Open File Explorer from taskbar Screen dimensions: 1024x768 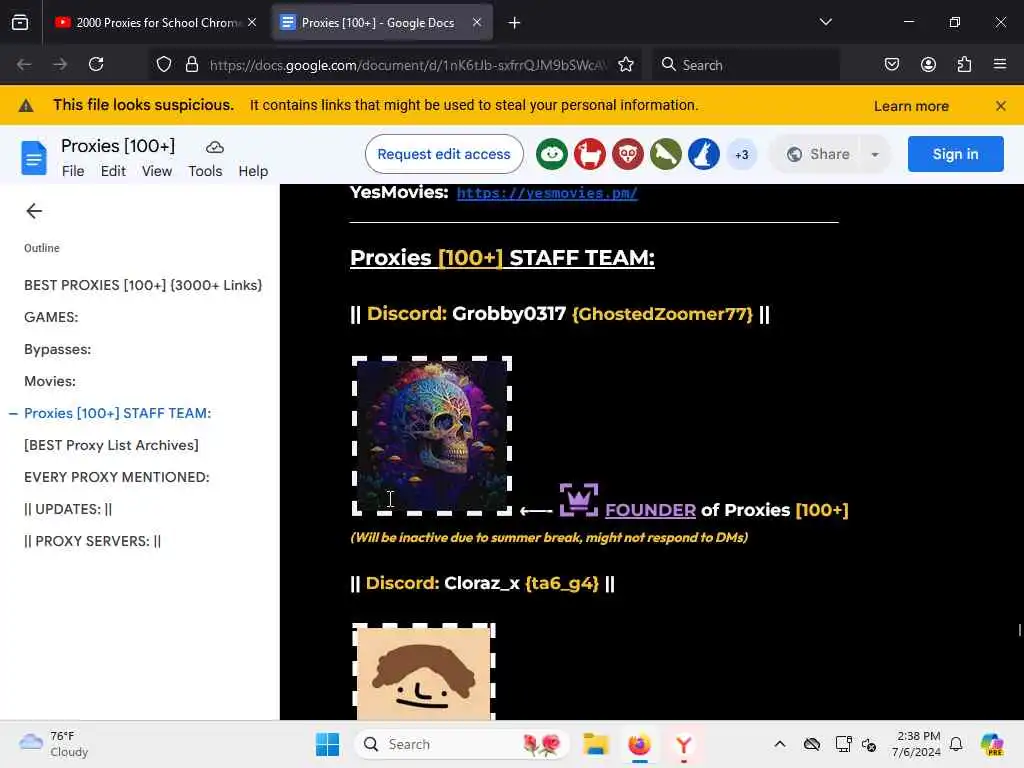(x=596, y=744)
